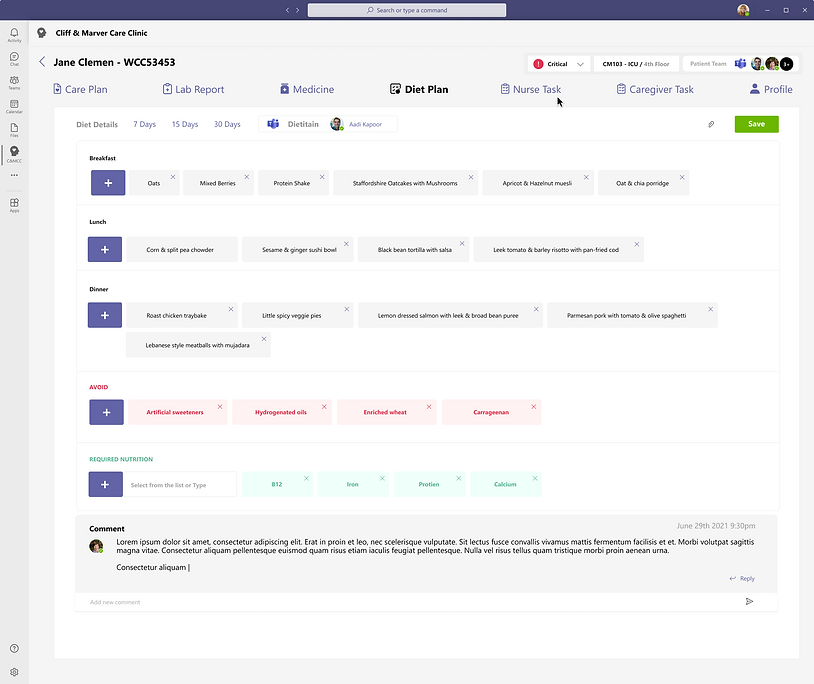
Task: Go back with the arrow beside Jane Clemen
Action: [42, 62]
